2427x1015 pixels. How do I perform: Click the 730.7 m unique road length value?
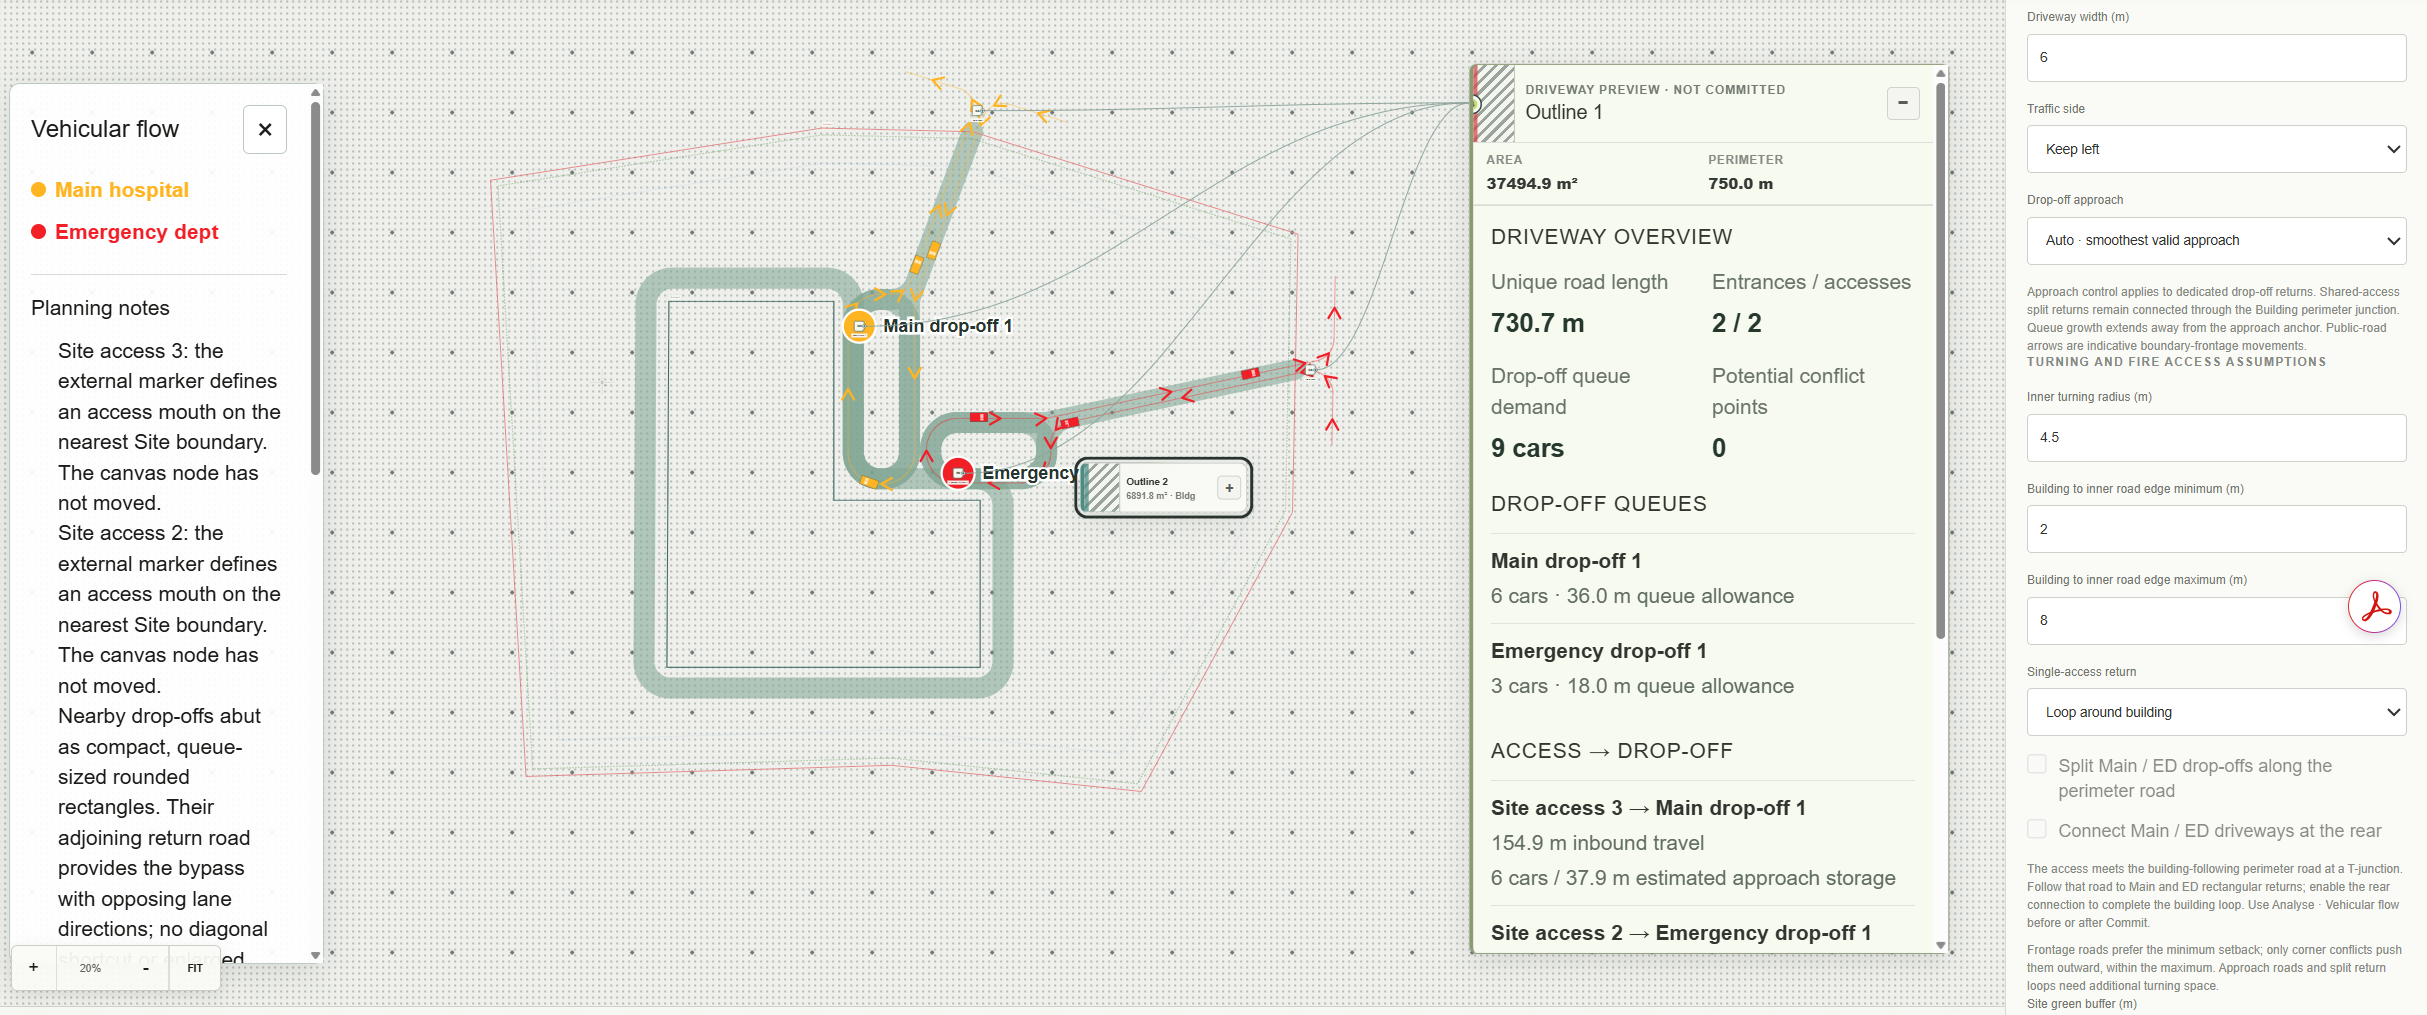point(1537,323)
